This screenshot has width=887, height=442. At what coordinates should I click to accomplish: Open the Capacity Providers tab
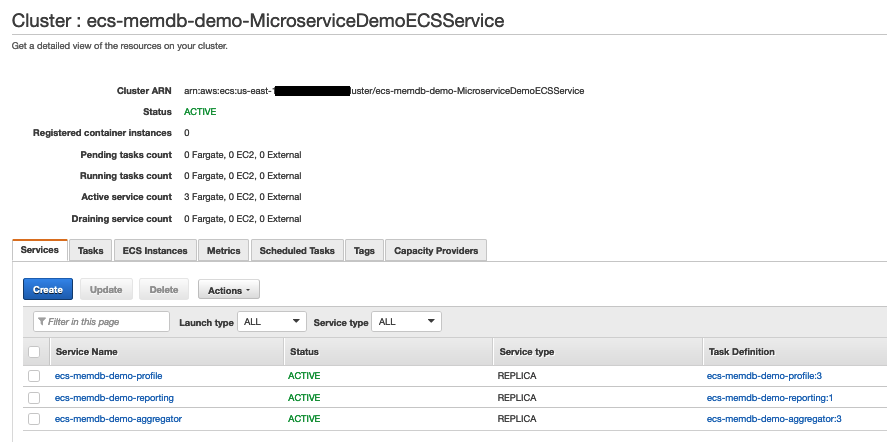pyautogui.click(x=436, y=251)
